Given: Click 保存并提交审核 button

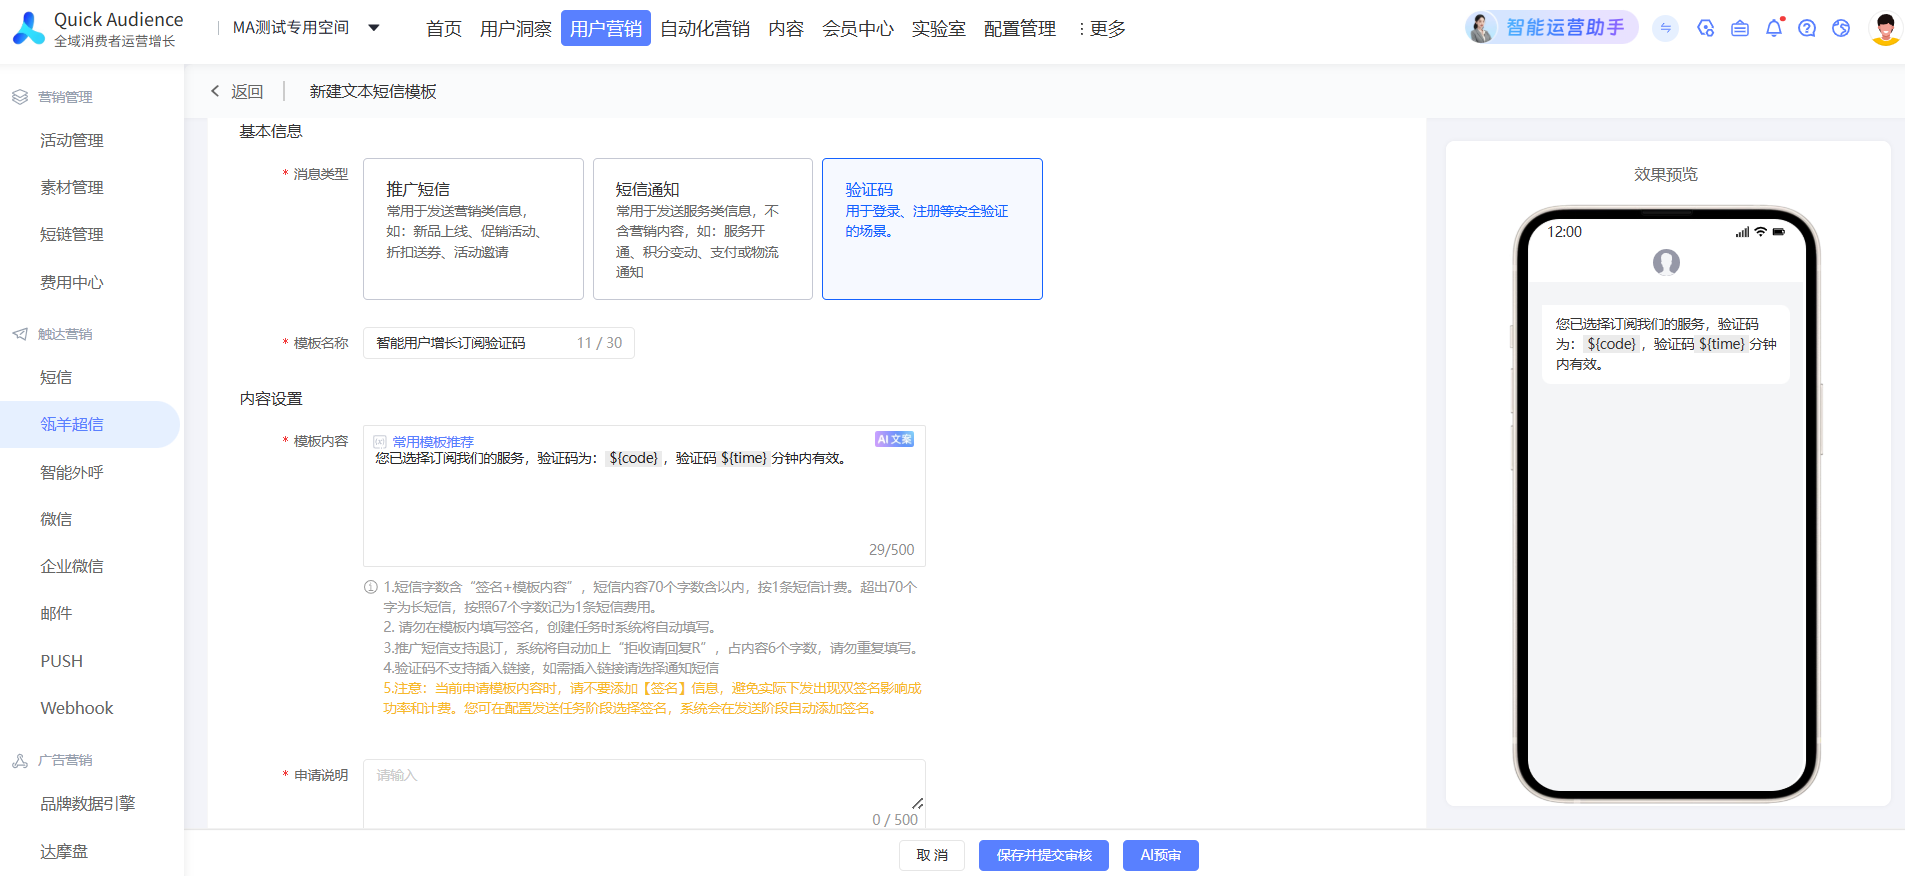Looking at the screenshot, I should coord(1044,855).
